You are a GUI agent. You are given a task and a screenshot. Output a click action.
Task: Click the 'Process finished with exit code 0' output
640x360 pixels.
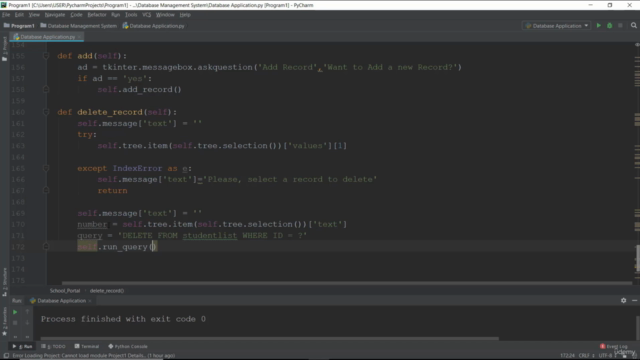click(x=123, y=319)
